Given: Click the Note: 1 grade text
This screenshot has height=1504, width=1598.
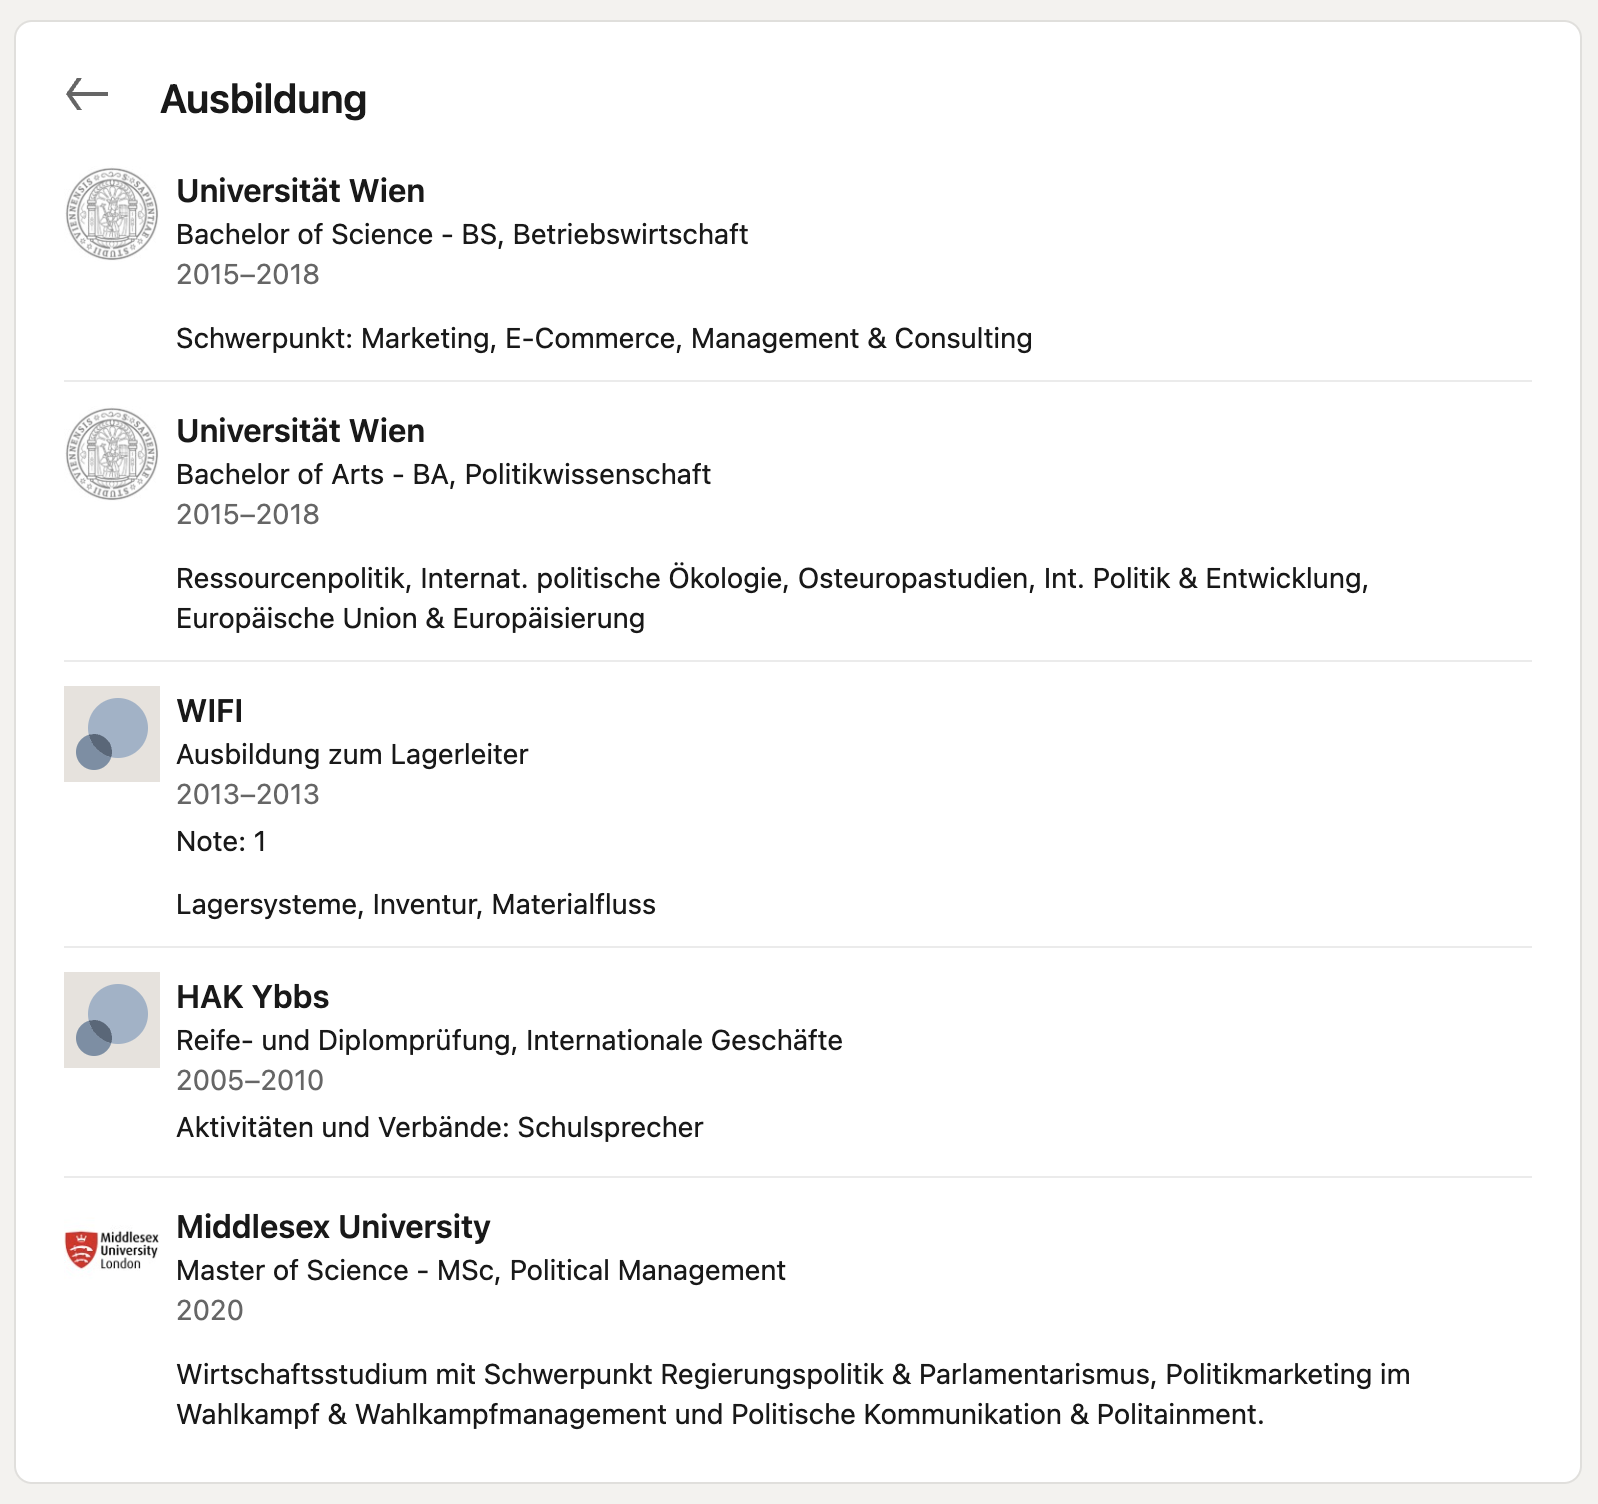Looking at the screenshot, I should point(221,841).
